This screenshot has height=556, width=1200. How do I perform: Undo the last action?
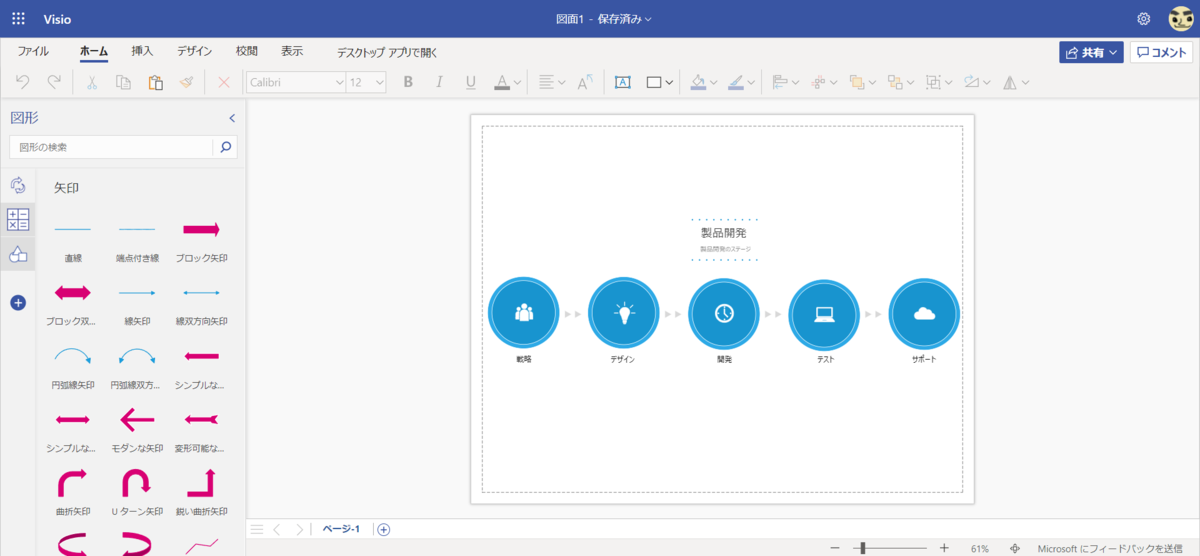pyautogui.click(x=23, y=83)
